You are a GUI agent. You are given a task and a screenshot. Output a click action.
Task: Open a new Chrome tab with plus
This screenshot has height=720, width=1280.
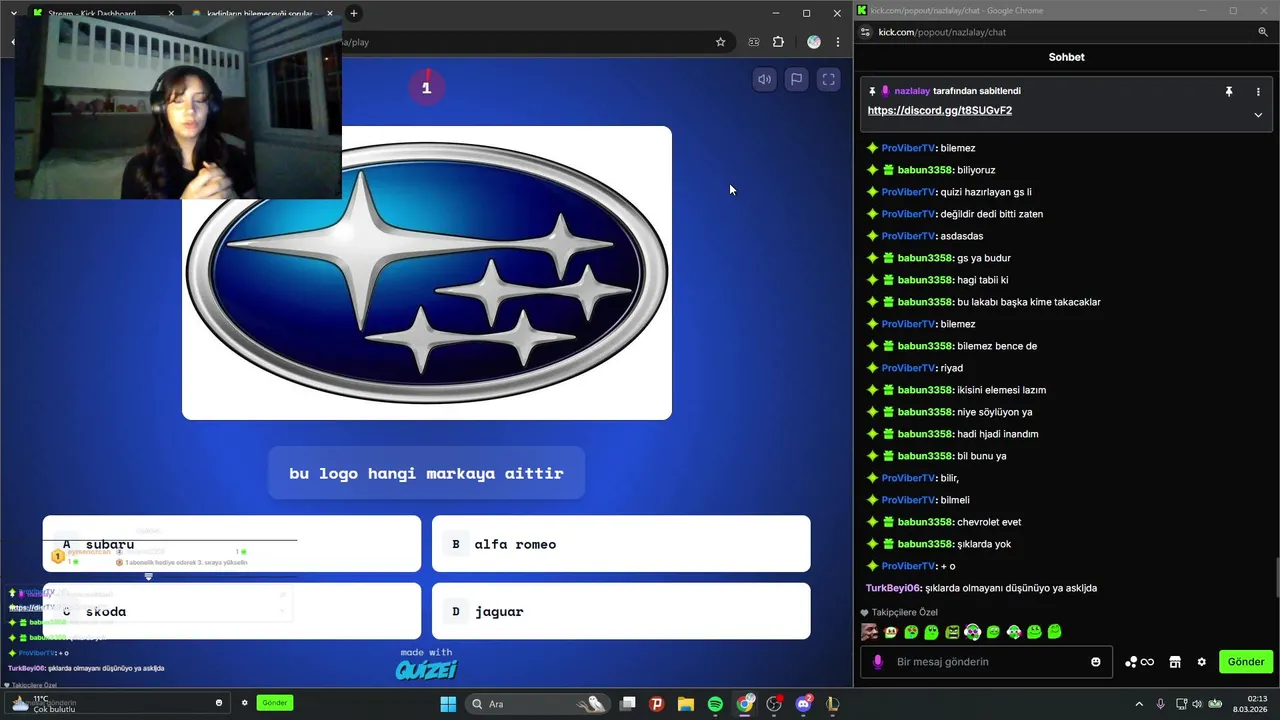354,14
